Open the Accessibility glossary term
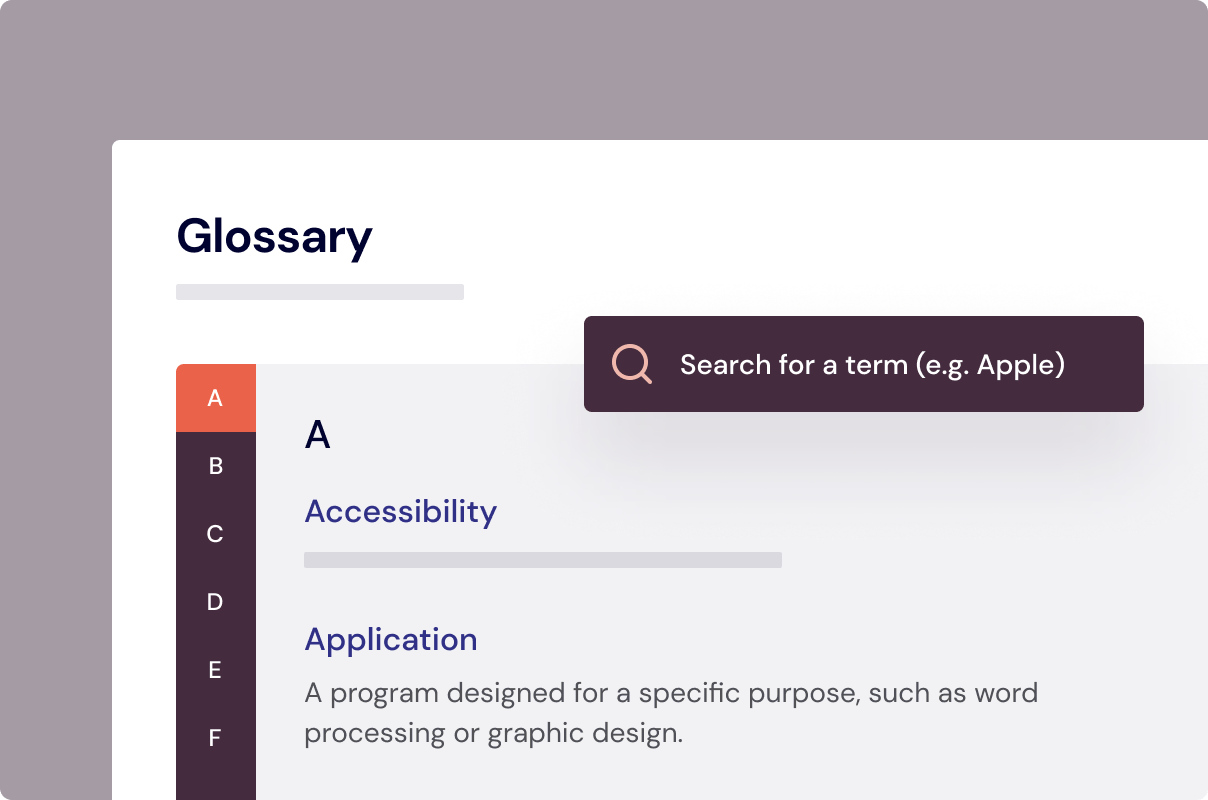 400,511
